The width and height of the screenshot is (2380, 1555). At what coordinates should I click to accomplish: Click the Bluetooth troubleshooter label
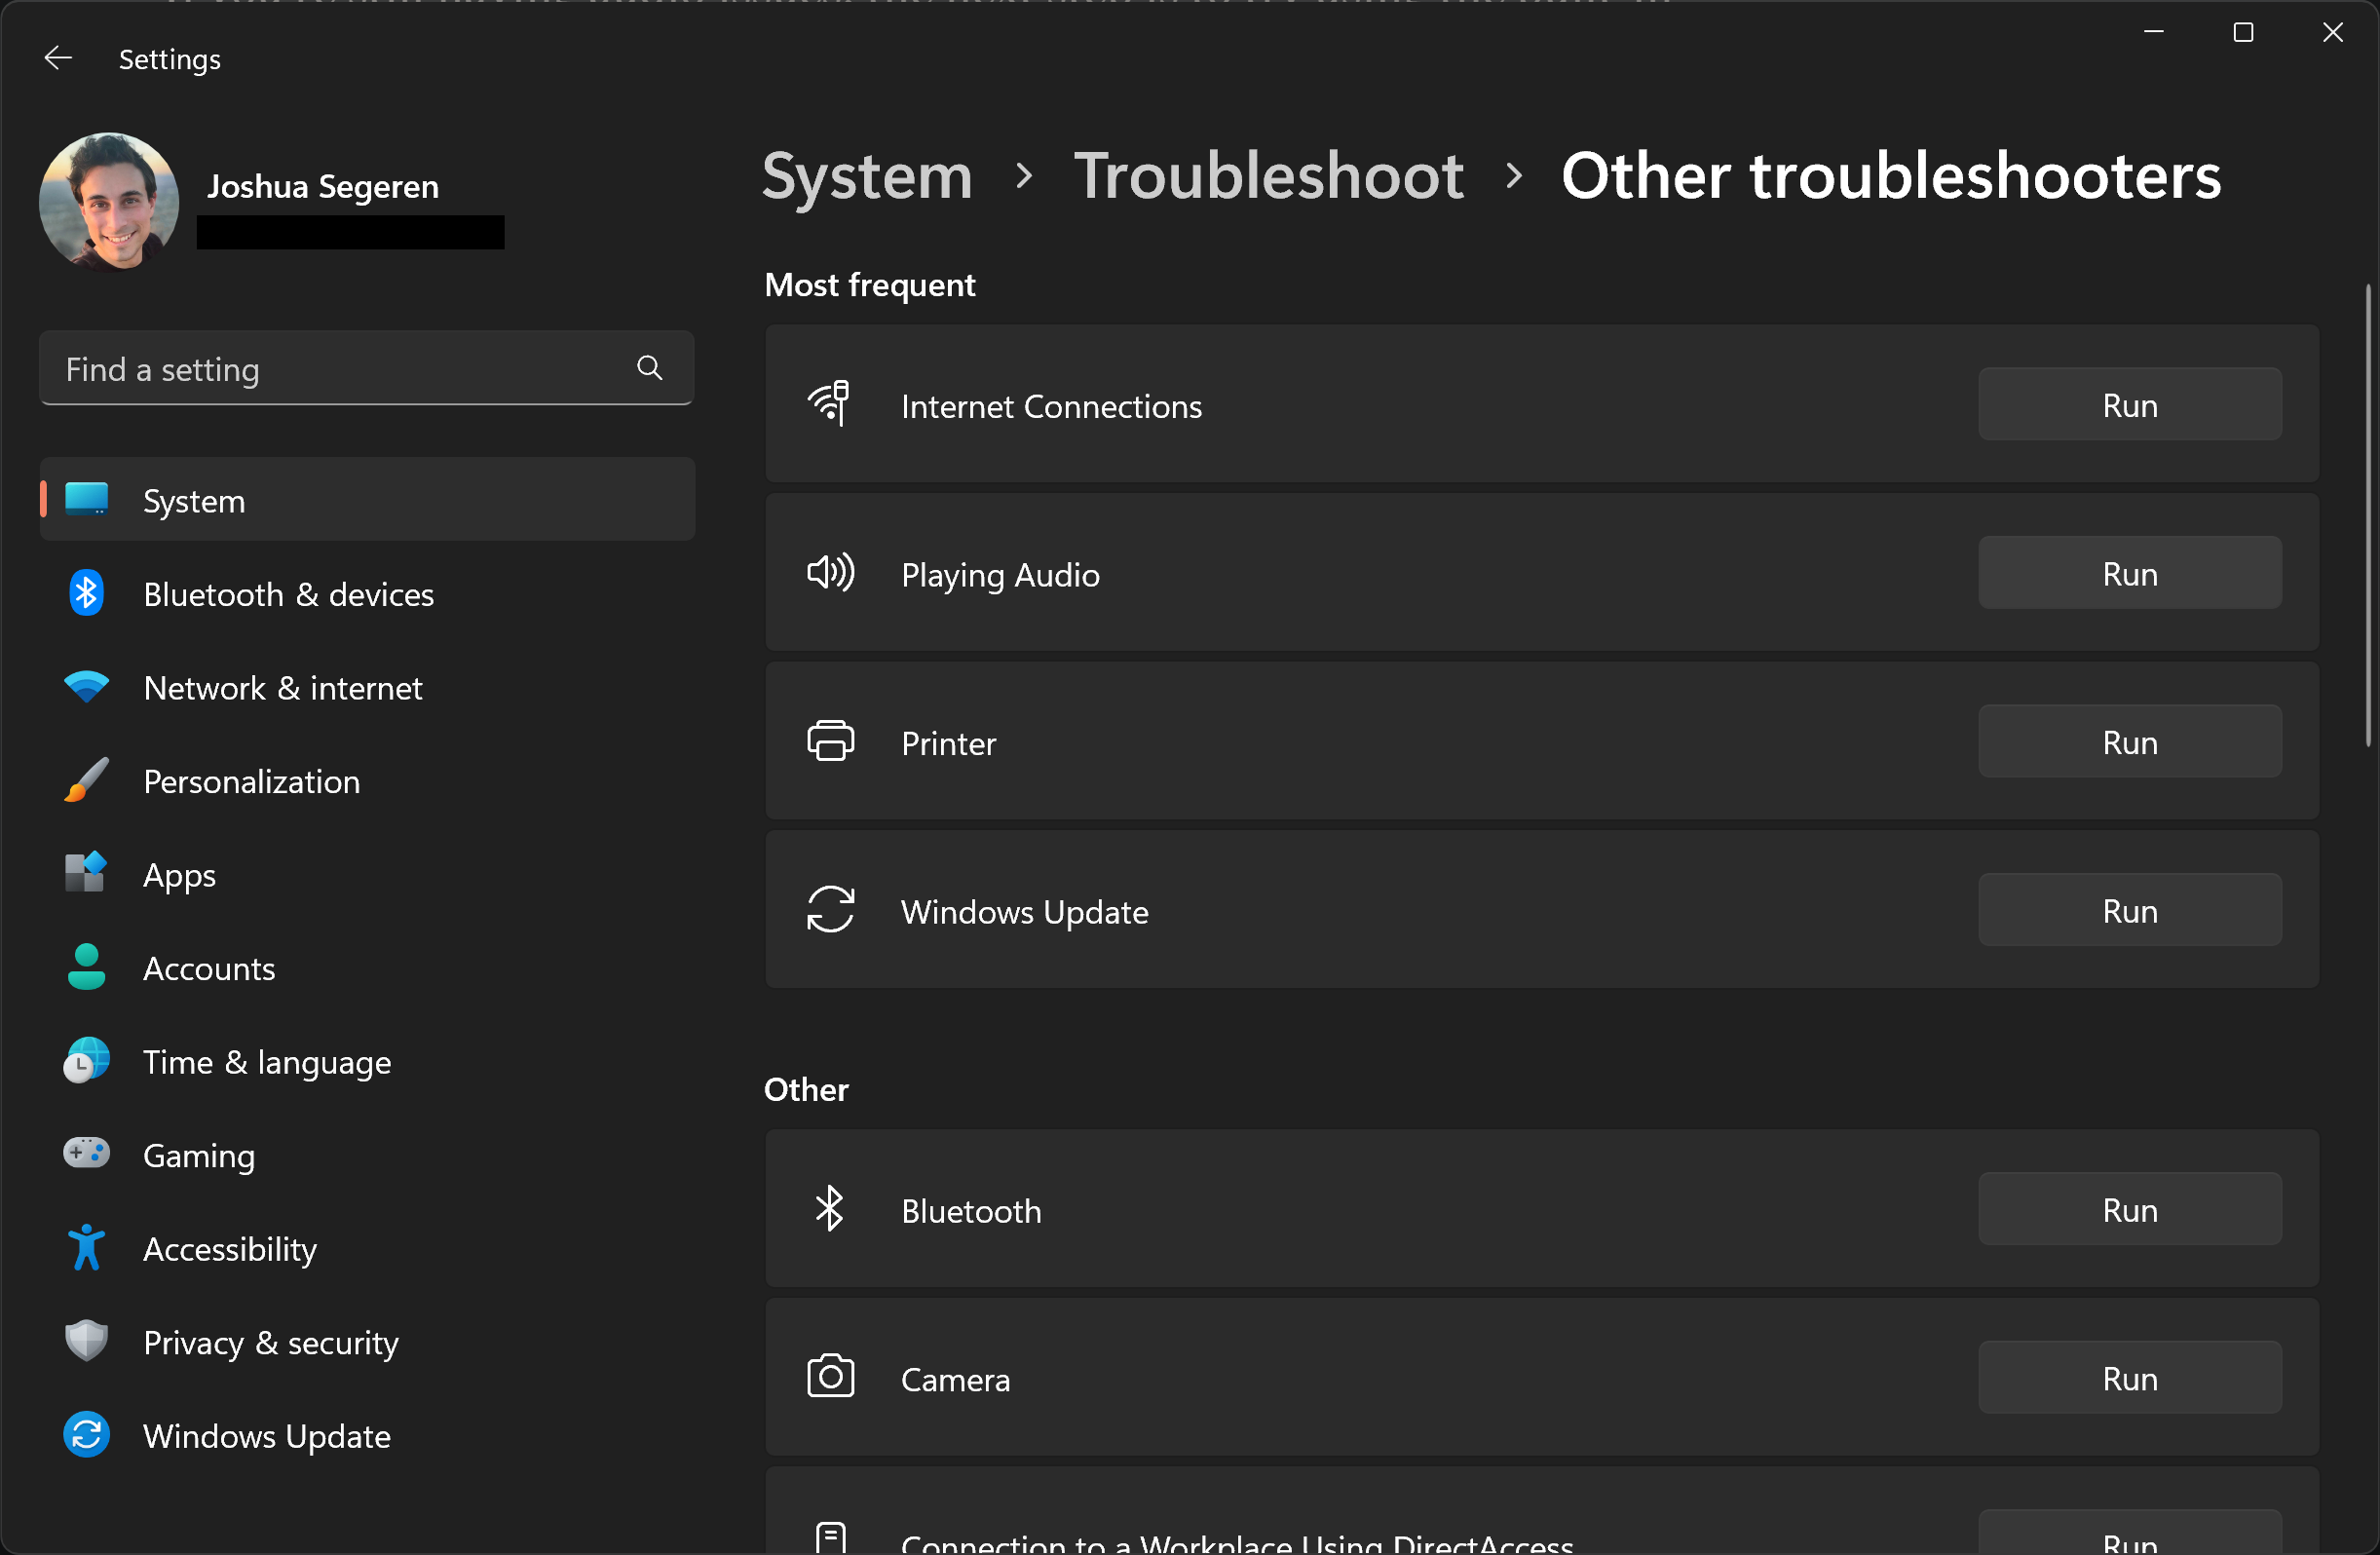[971, 1211]
